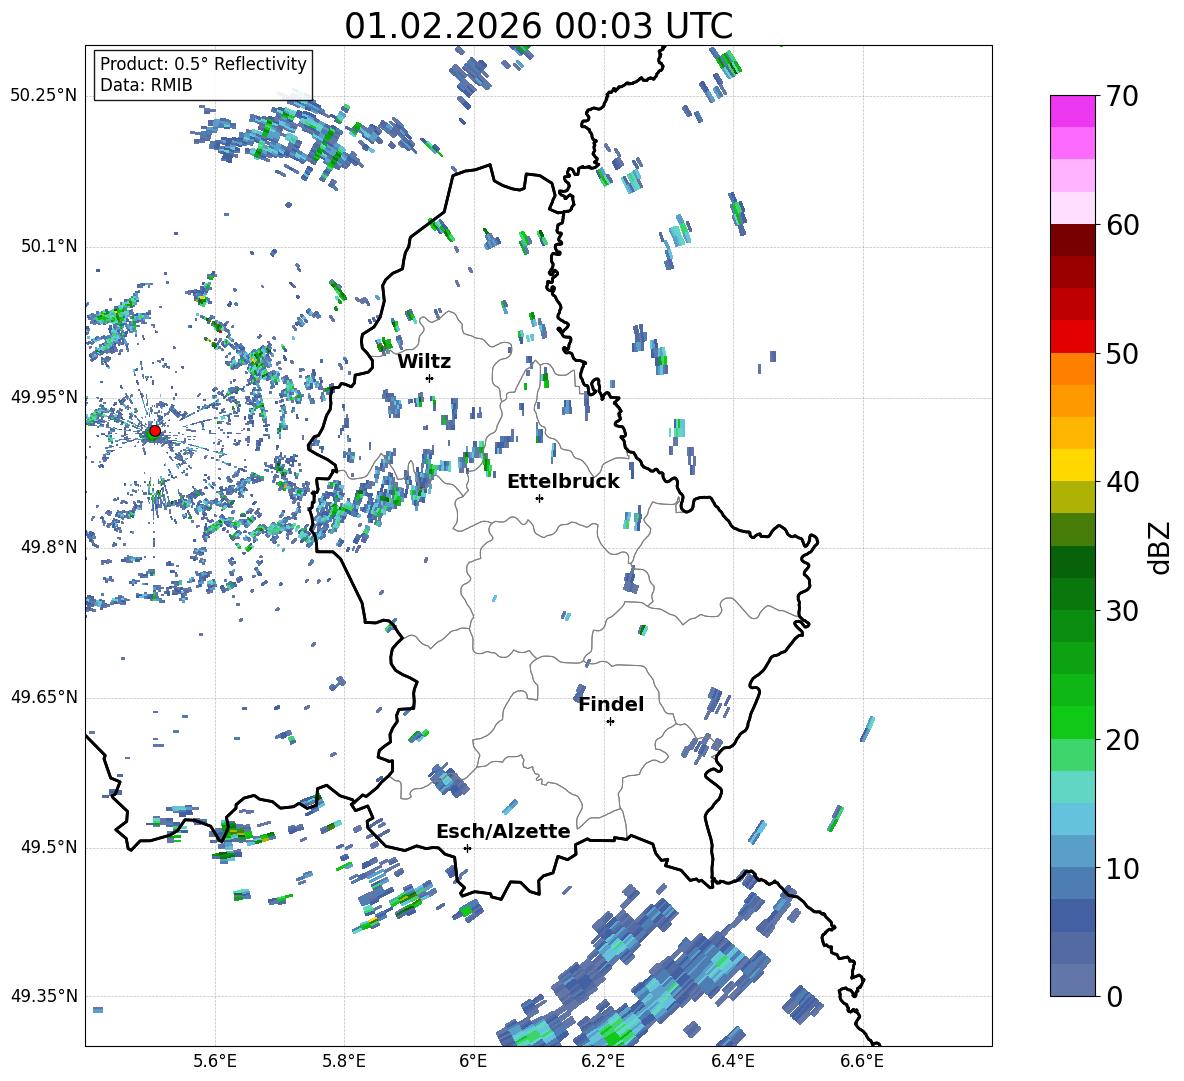The image size is (1184, 1081).
Task: Click the 30 value on colorbar
Action: 1122,611
